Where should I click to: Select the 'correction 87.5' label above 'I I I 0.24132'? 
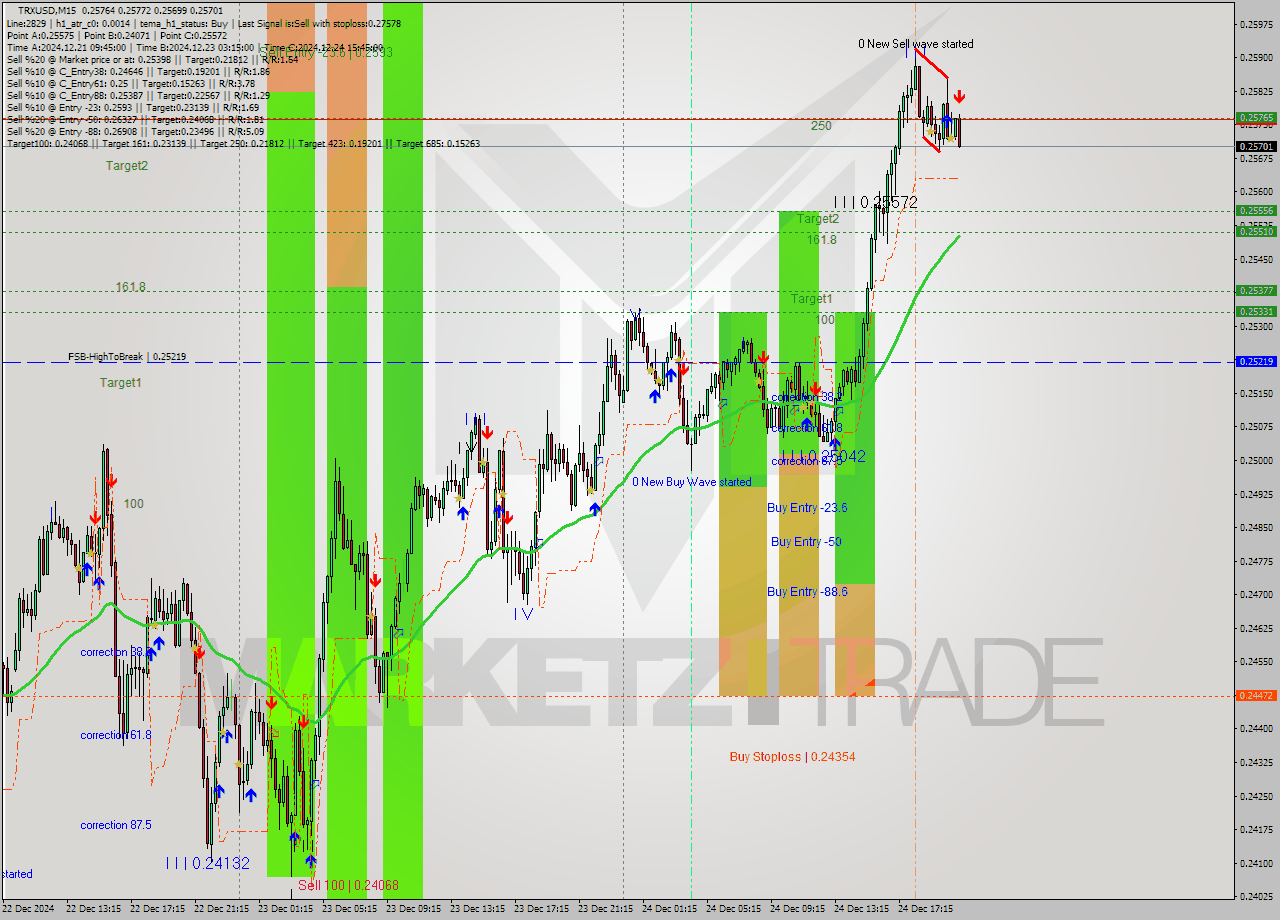[116, 825]
